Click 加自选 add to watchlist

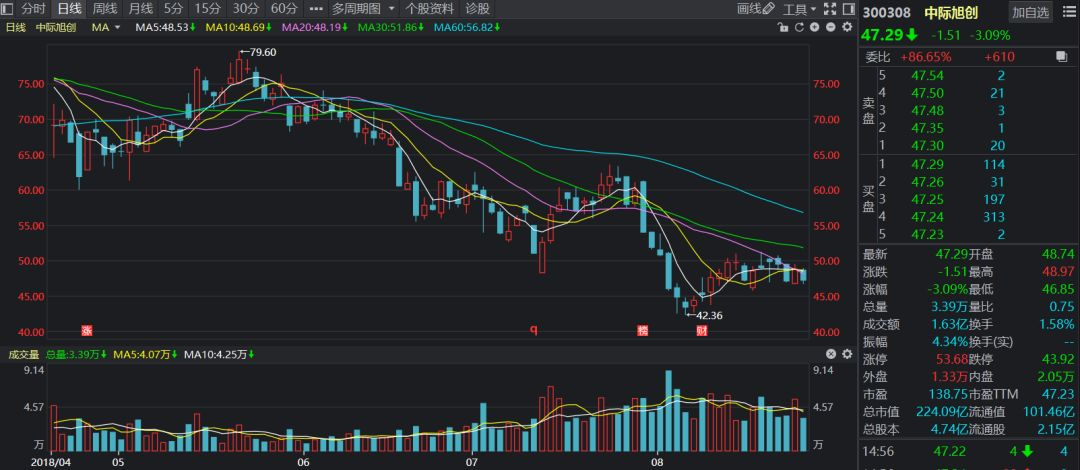coord(1031,12)
